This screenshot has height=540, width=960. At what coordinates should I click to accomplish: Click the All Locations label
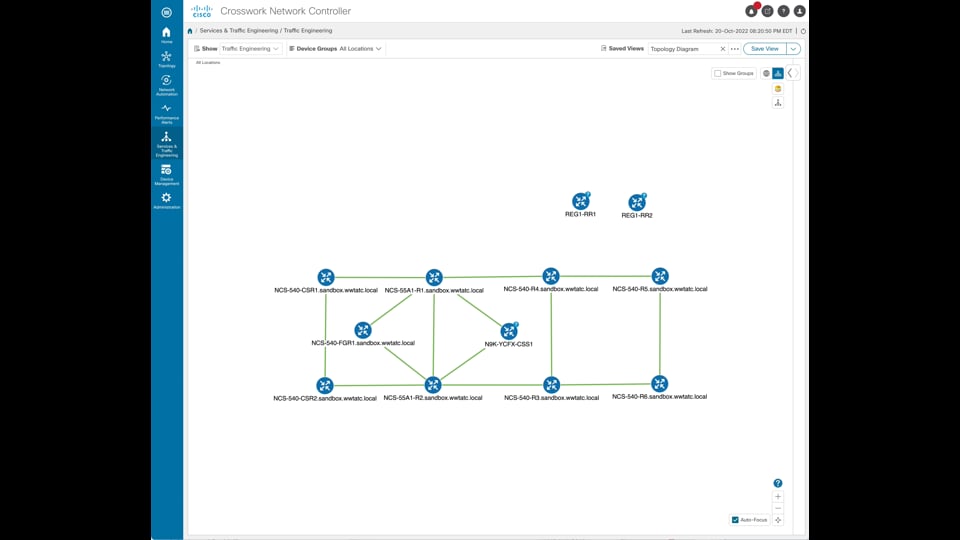(x=208, y=62)
